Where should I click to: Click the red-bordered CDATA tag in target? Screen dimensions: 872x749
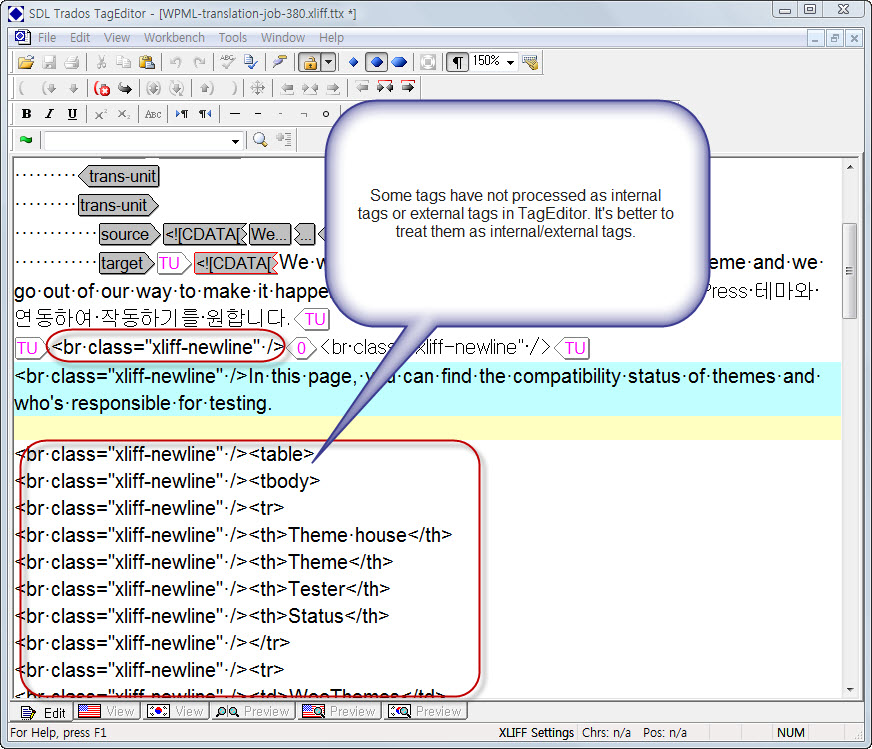(236, 263)
